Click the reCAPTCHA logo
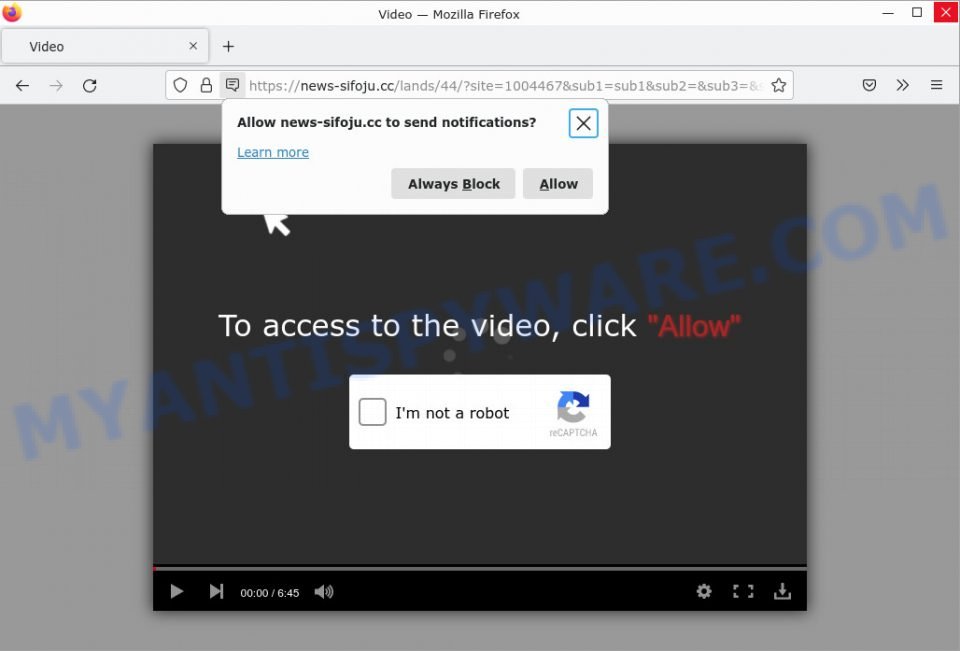Image resolution: width=960 pixels, height=651 pixels. pos(573,407)
